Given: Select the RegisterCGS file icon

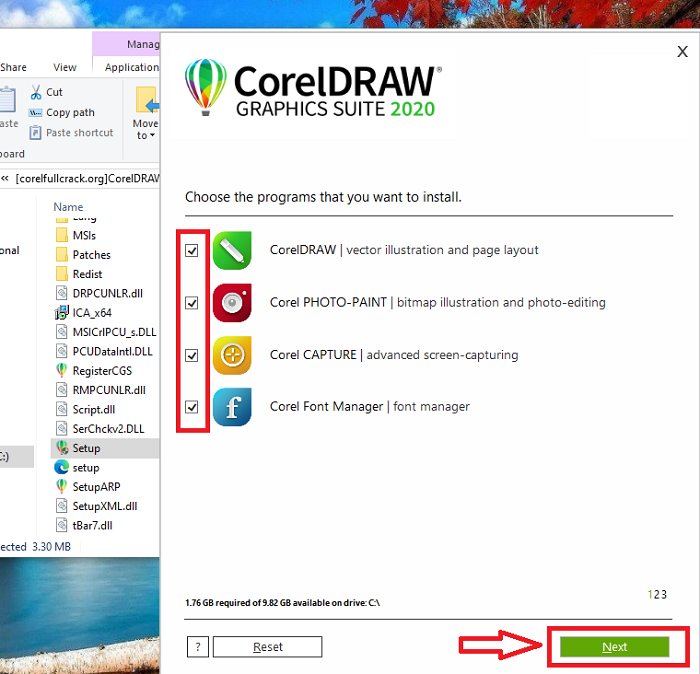Looking at the screenshot, I should click(62, 371).
